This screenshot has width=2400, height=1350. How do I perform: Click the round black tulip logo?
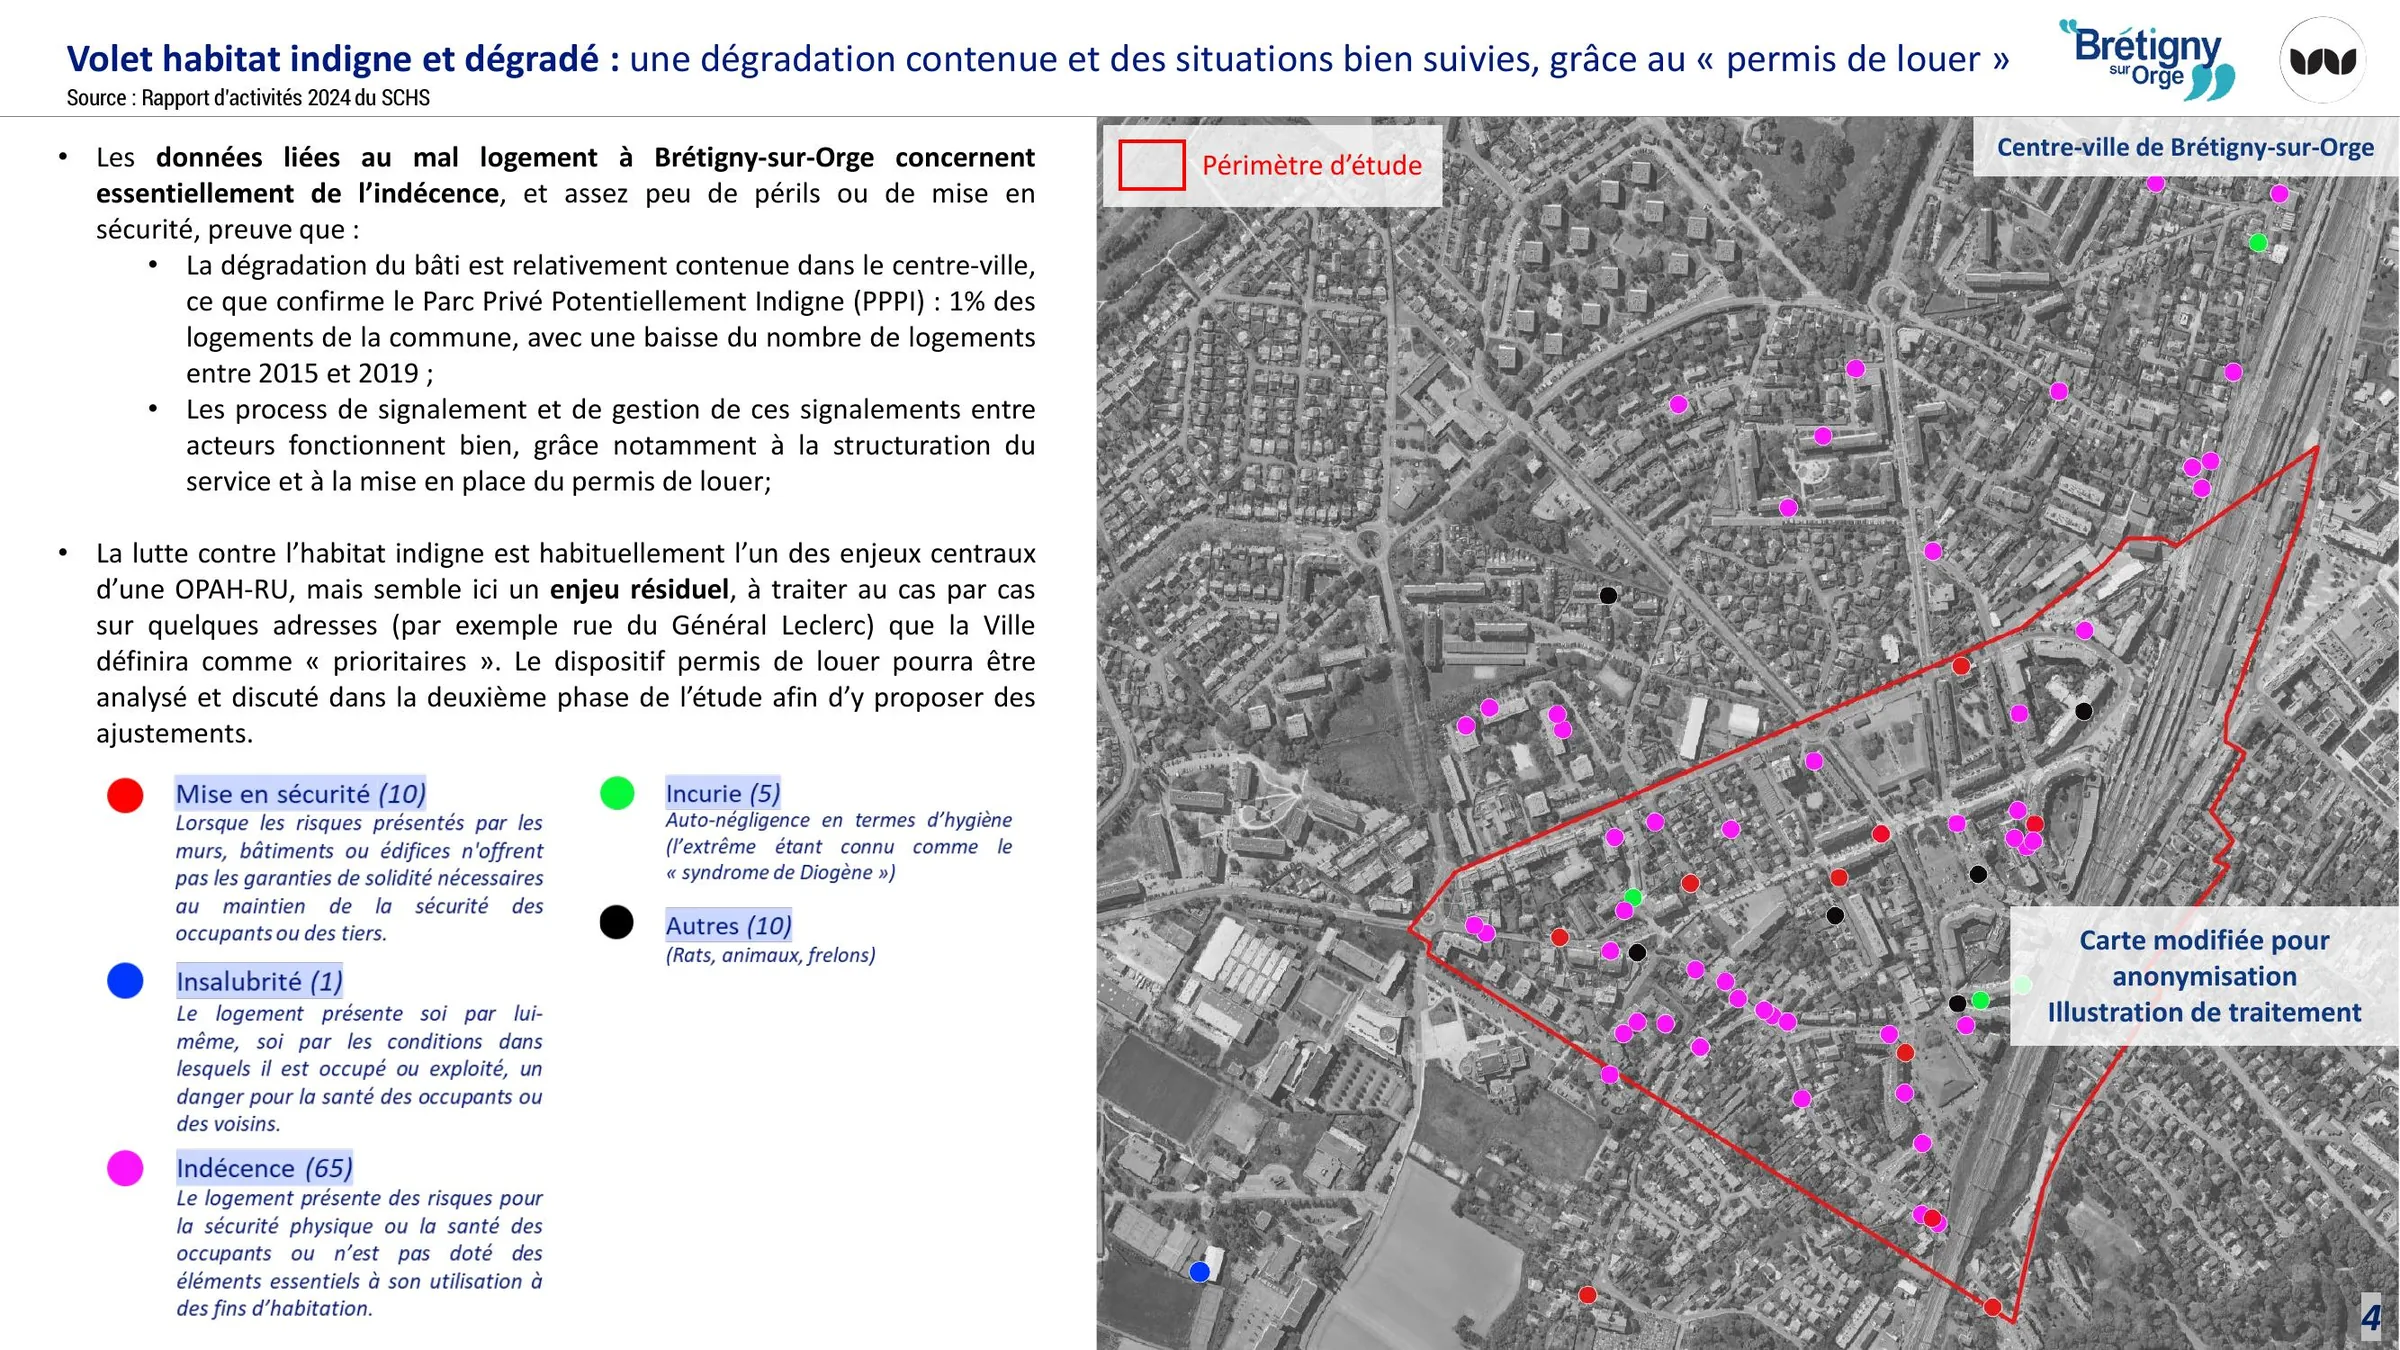point(2323,60)
